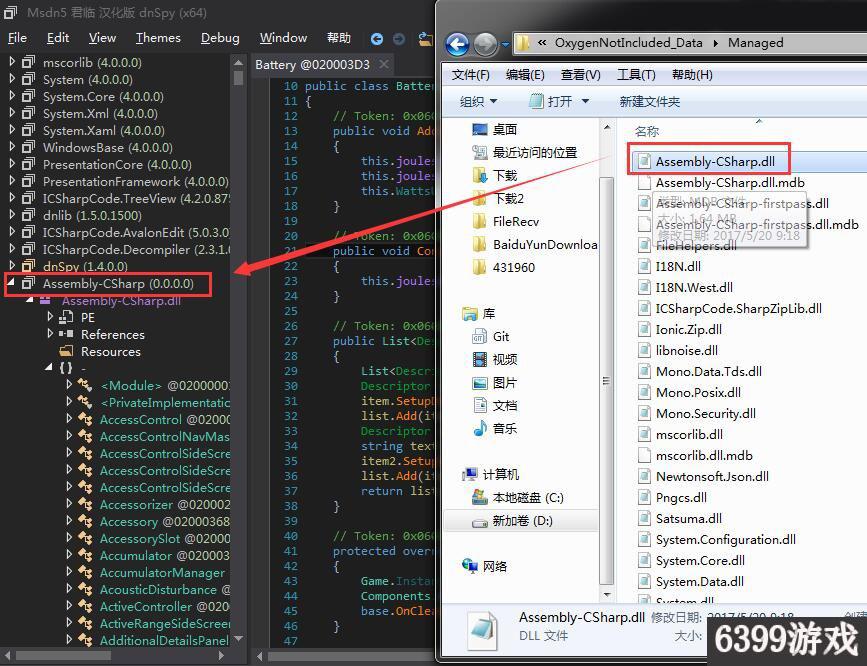The image size is (867, 666).
Task: Select the Newtonsoft.Json.dll file
Action: (x=703, y=476)
